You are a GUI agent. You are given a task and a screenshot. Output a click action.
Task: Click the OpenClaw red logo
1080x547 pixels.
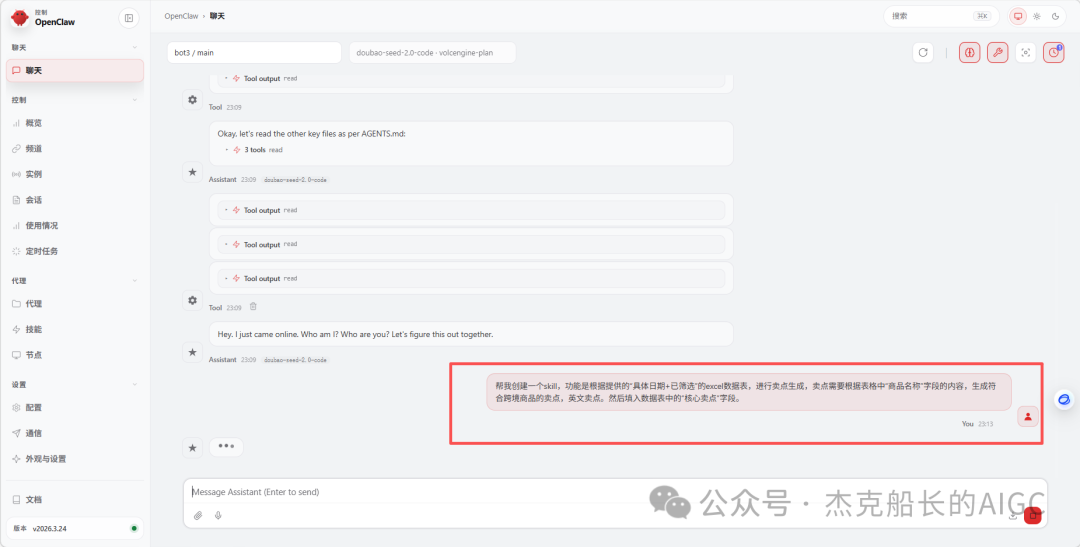pos(20,18)
